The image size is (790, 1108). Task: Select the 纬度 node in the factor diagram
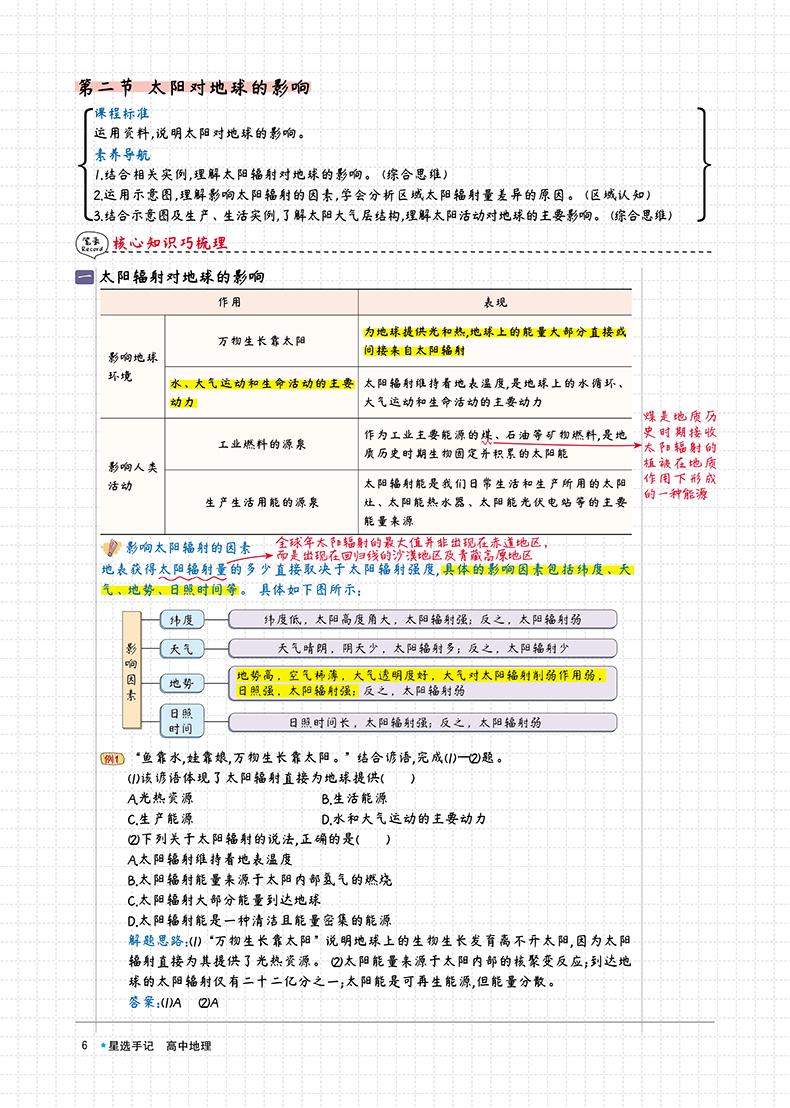pyautogui.click(x=182, y=620)
